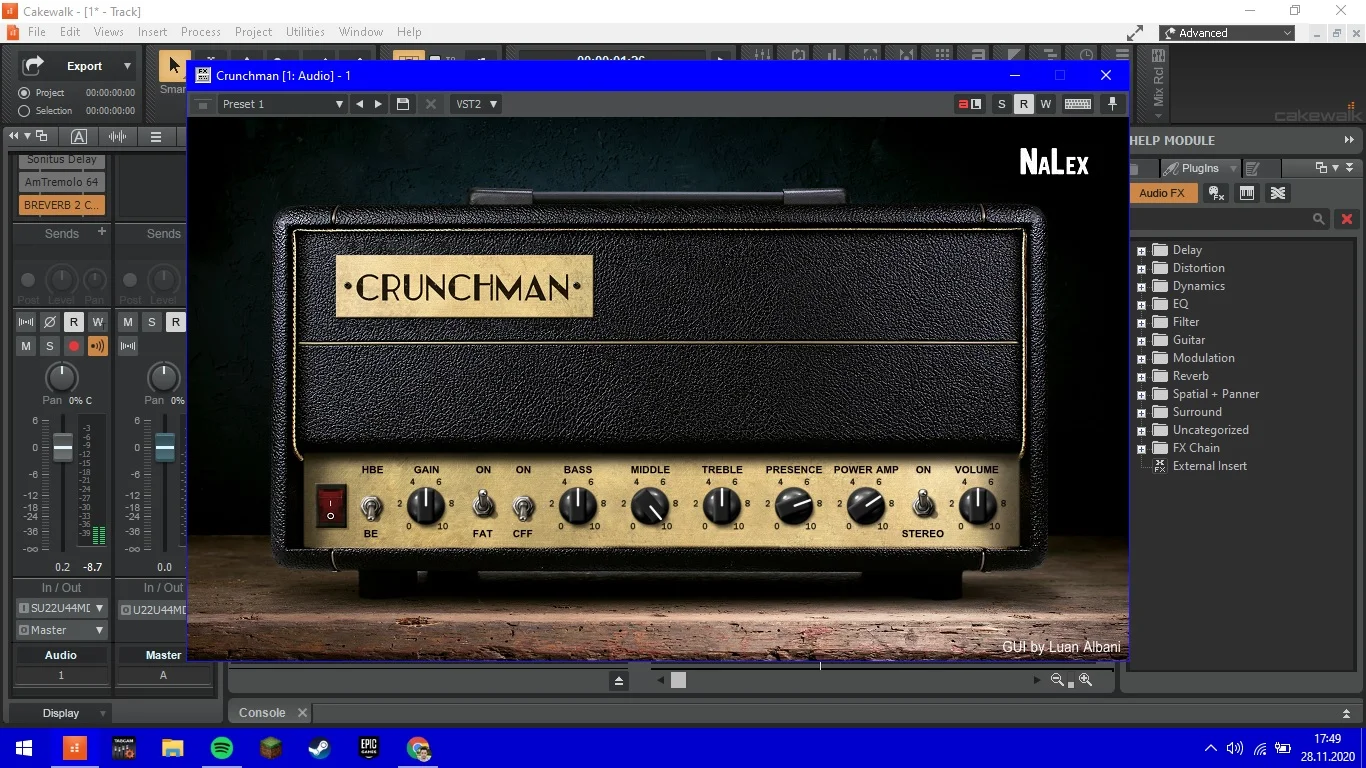Open the instruments browser piano icon

[1247, 193]
